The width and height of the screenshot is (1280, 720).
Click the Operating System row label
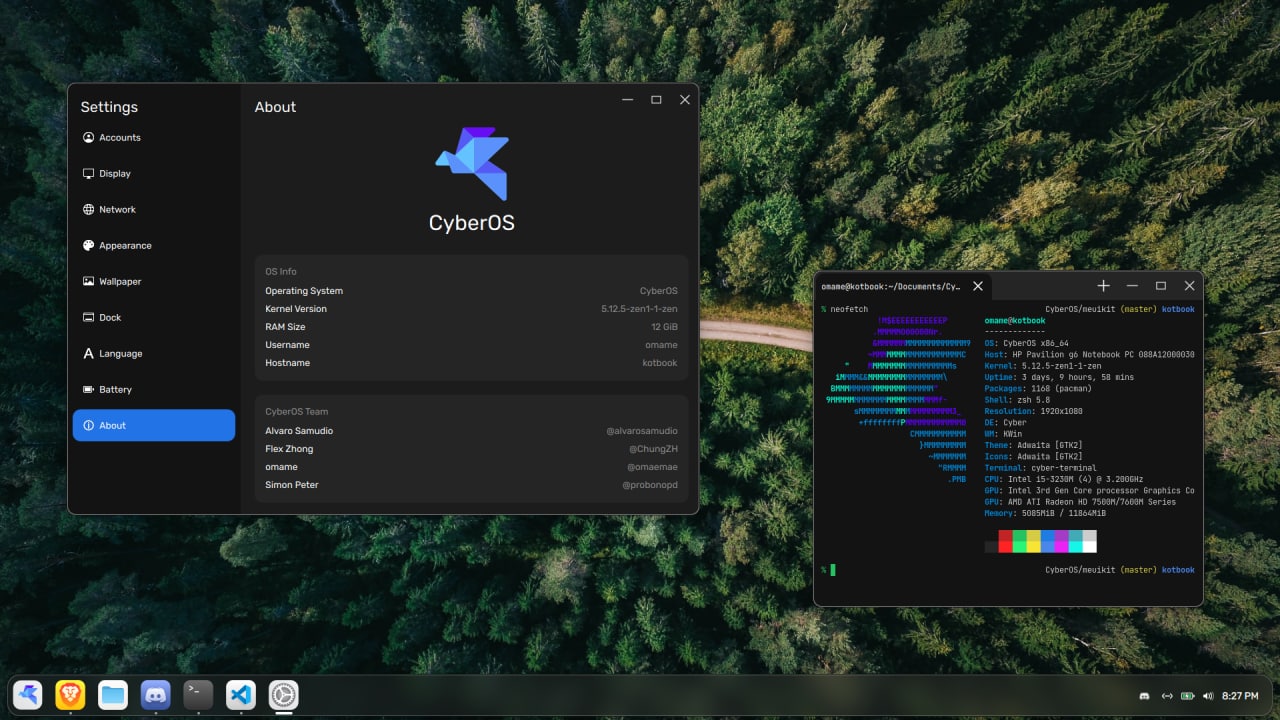pos(304,291)
